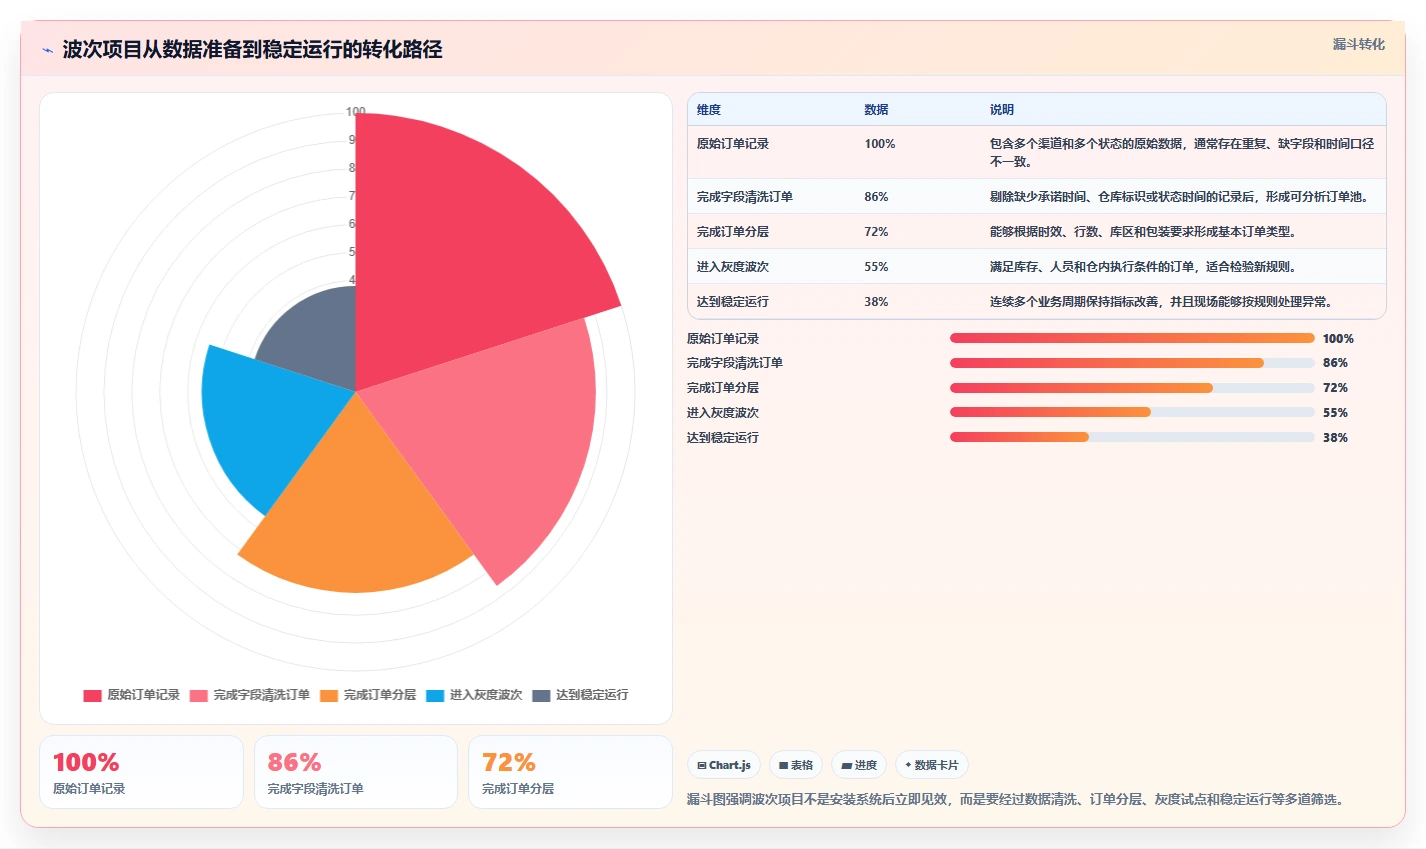Click the 完成字段清洗订单 progress bar
Viewport: 1426px width, 849px height.
click(x=1132, y=363)
